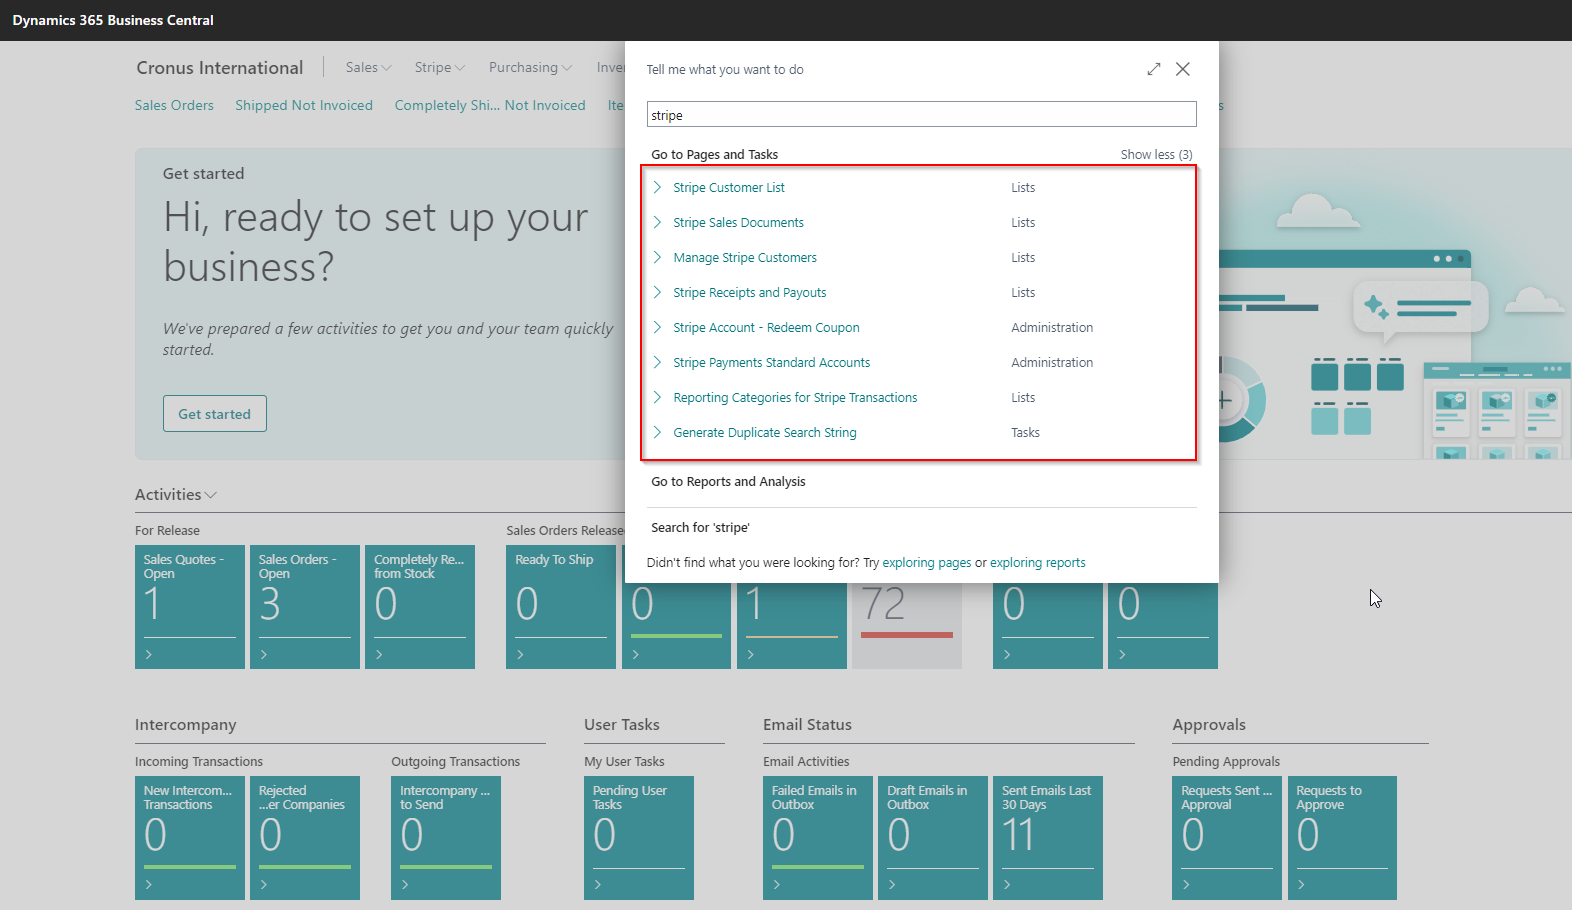Open Shipped Not Invoiced link
Screen dimensions: 1572x910
point(304,105)
